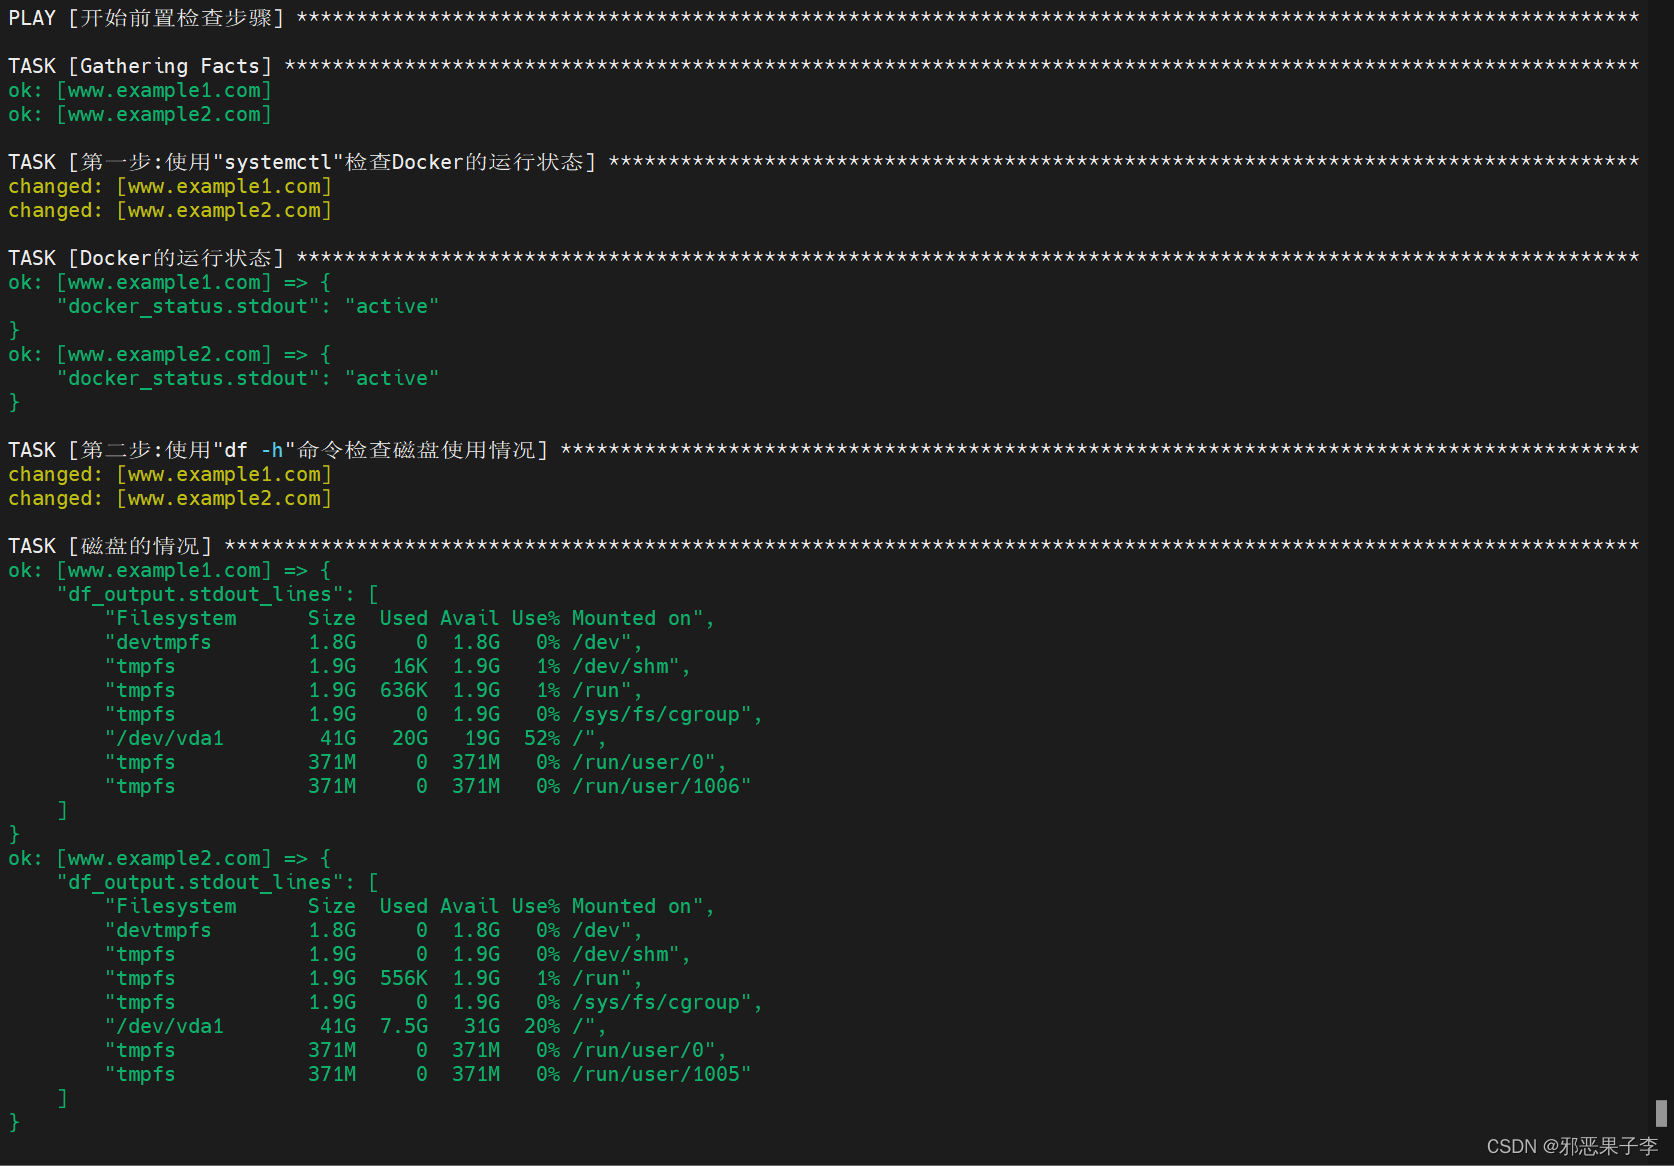Image resolution: width=1674 pixels, height=1166 pixels.
Task: Click the terminal scrollbar thumb
Action: [1661, 1113]
